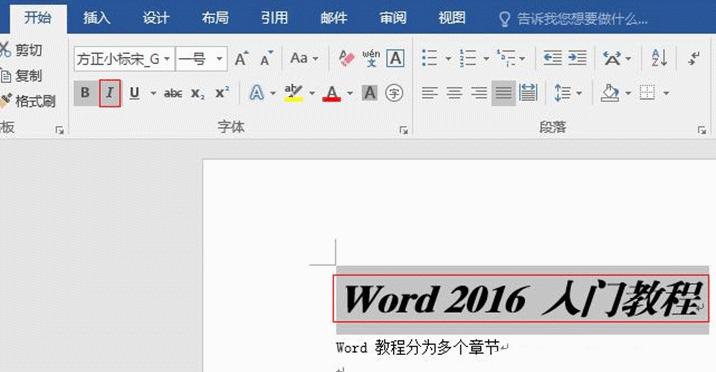Sort text with A-Z icon

[x=659, y=58]
